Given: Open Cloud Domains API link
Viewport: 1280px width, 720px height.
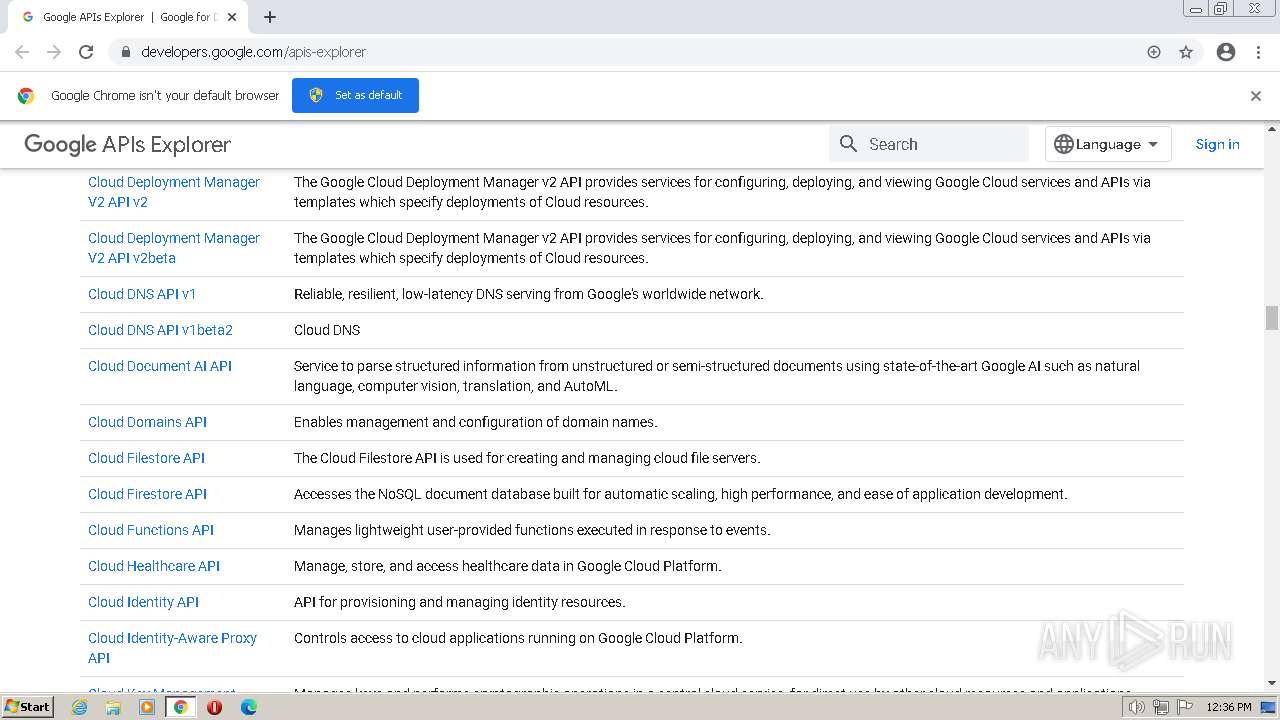Looking at the screenshot, I should pyautogui.click(x=147, y=422).
